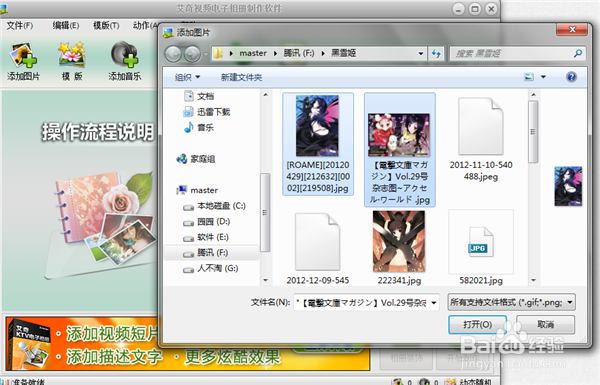The image size is (600, 385).
Task: Select master computer in navigation pane
Action: tap(197, 190)
